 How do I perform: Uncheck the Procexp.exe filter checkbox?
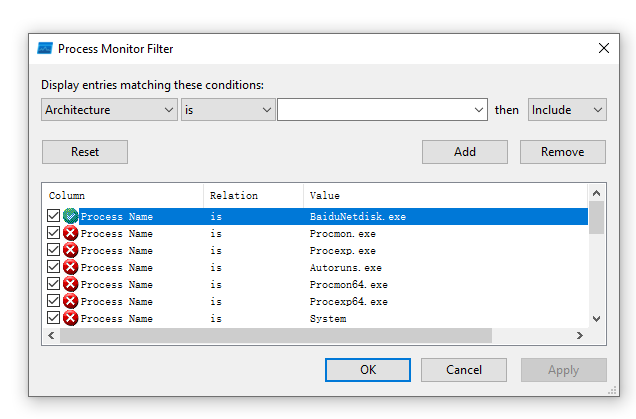tap(53, 249)
